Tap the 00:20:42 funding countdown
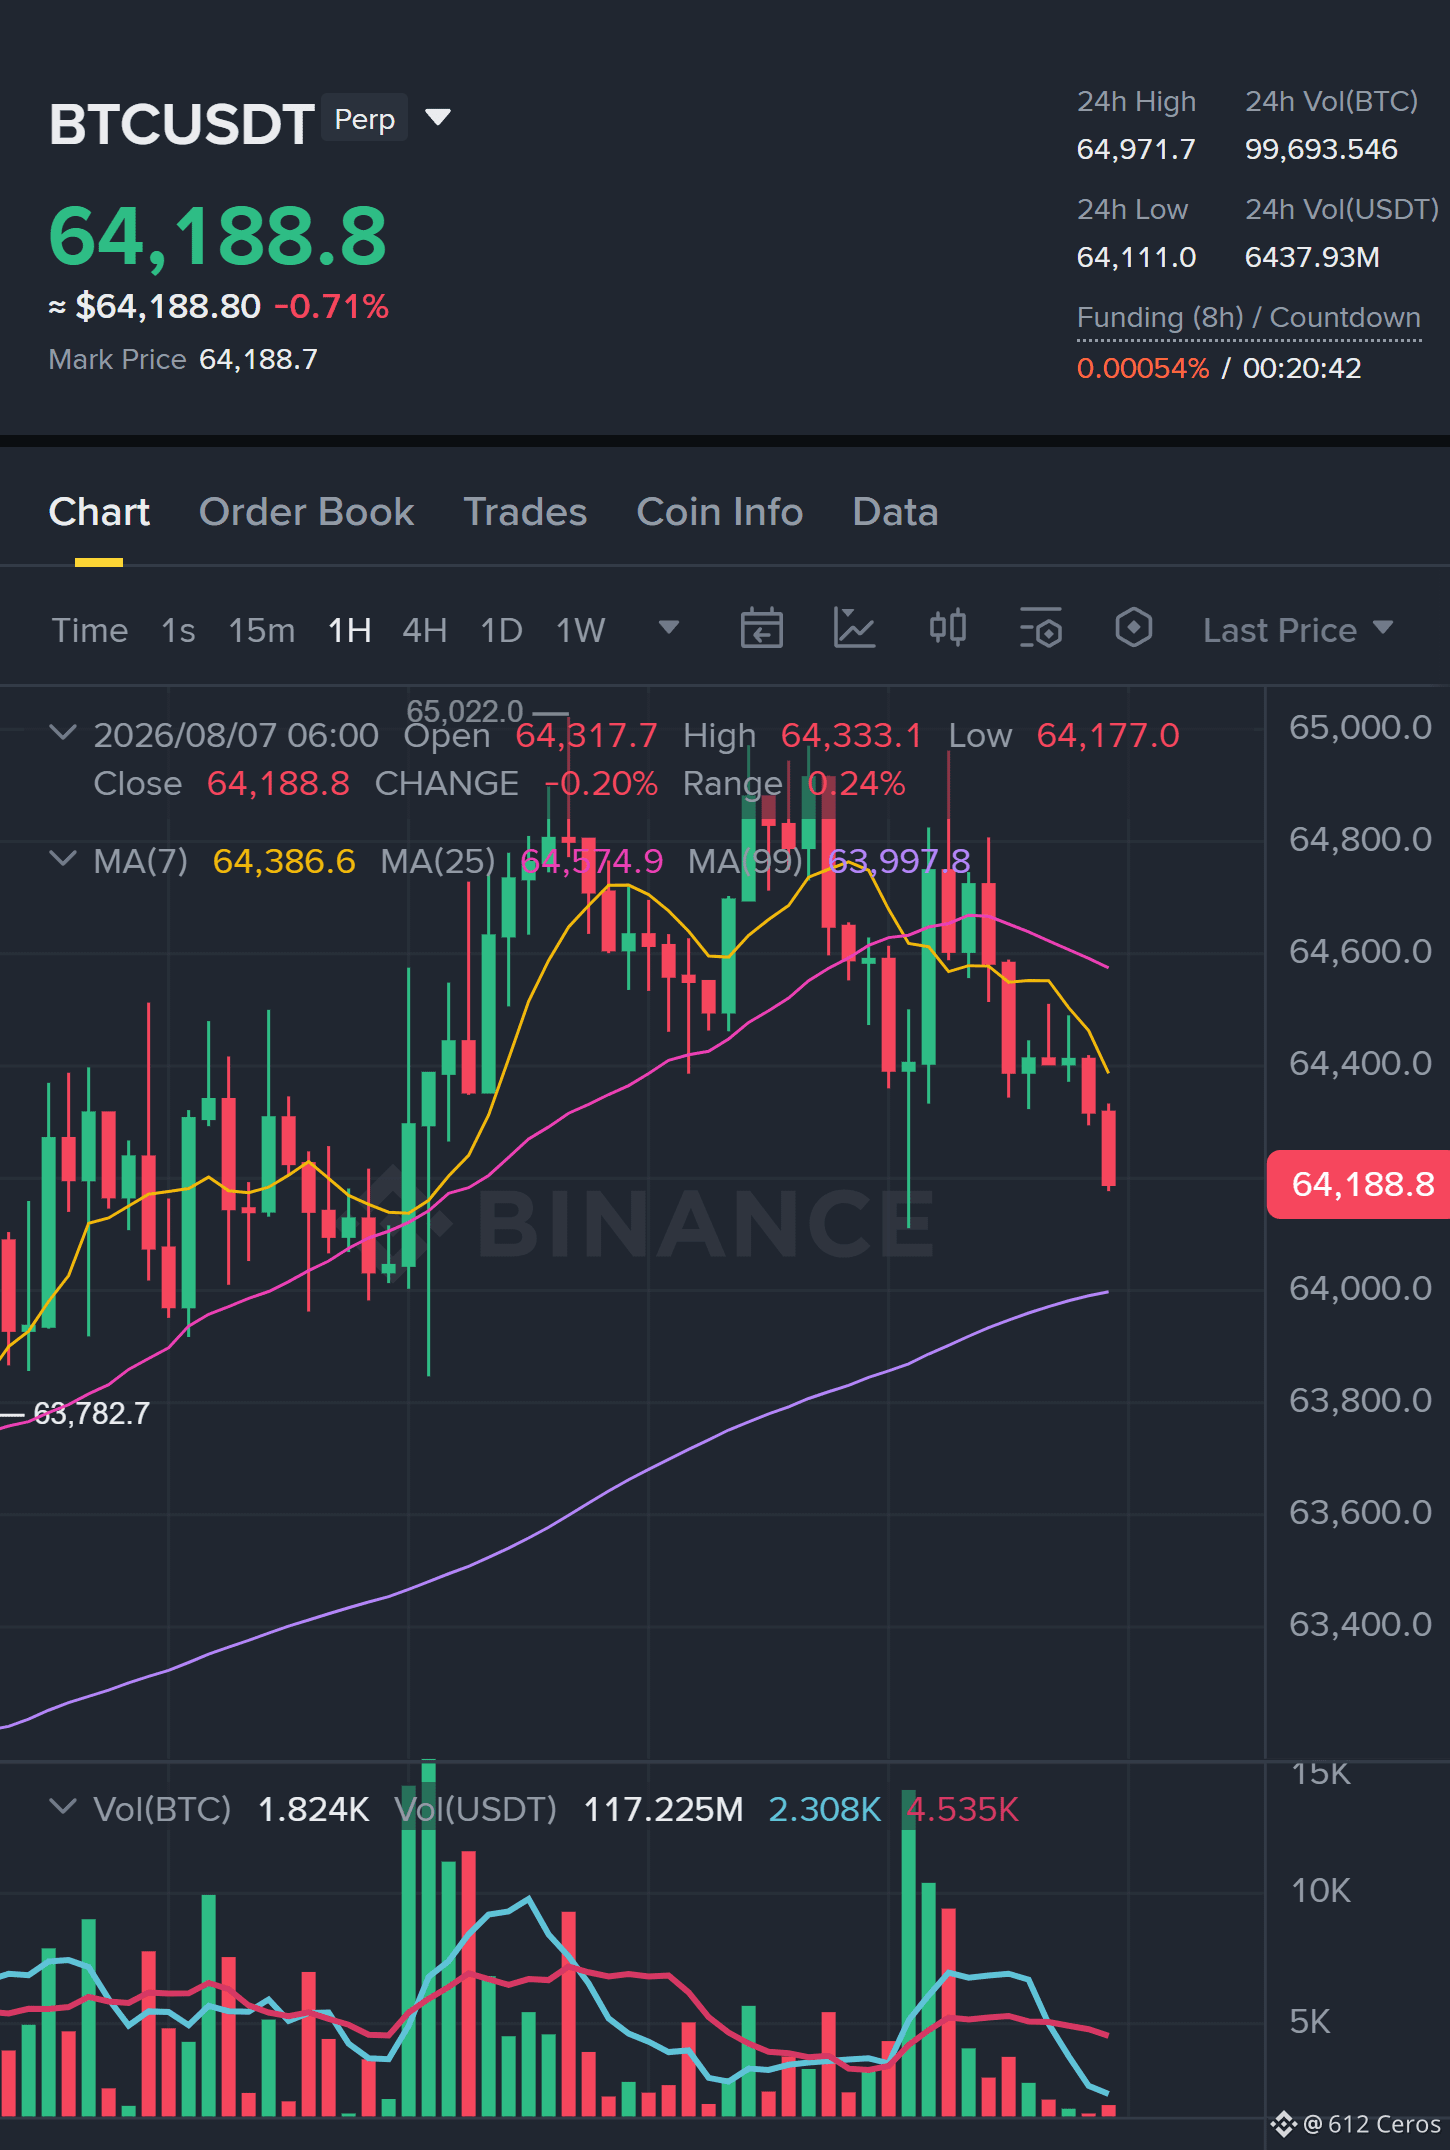This screenshot has width=1450, height=2150. tap(1302, 368)
